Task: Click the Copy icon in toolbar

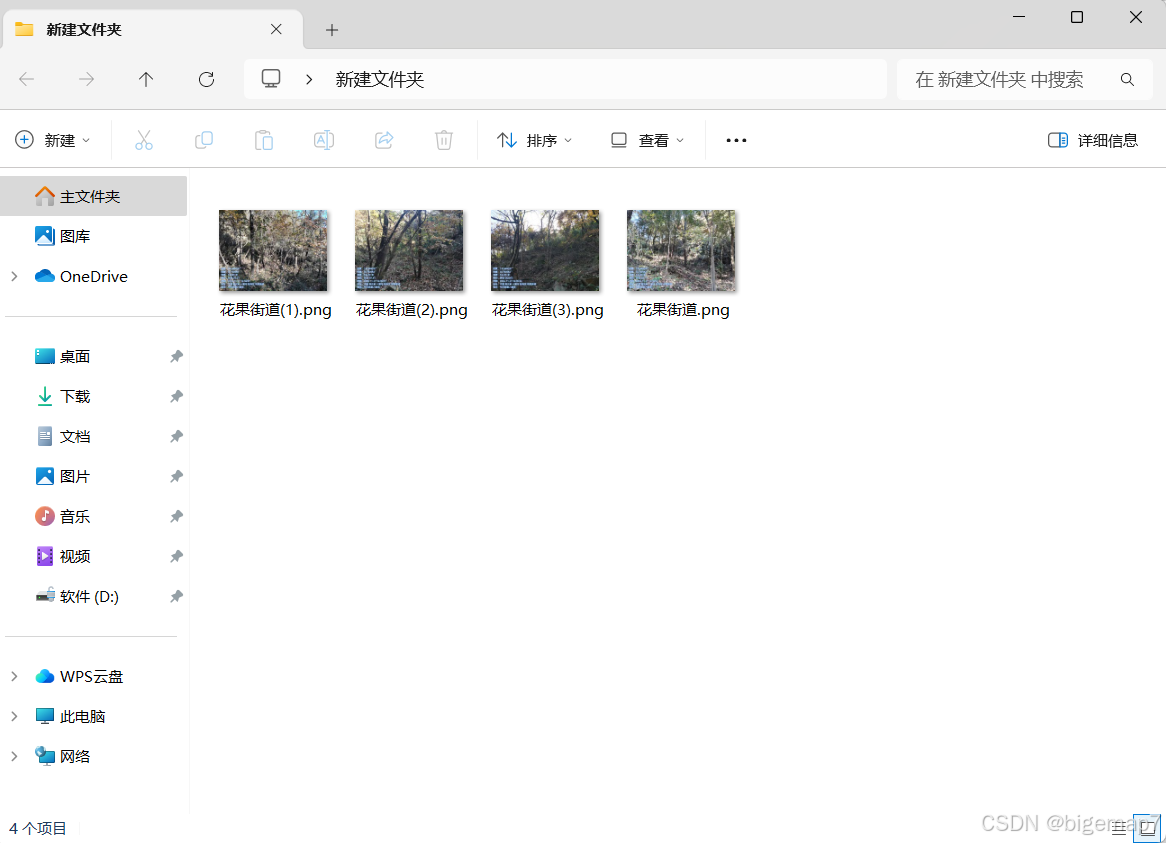Action: tap(204, 140)
